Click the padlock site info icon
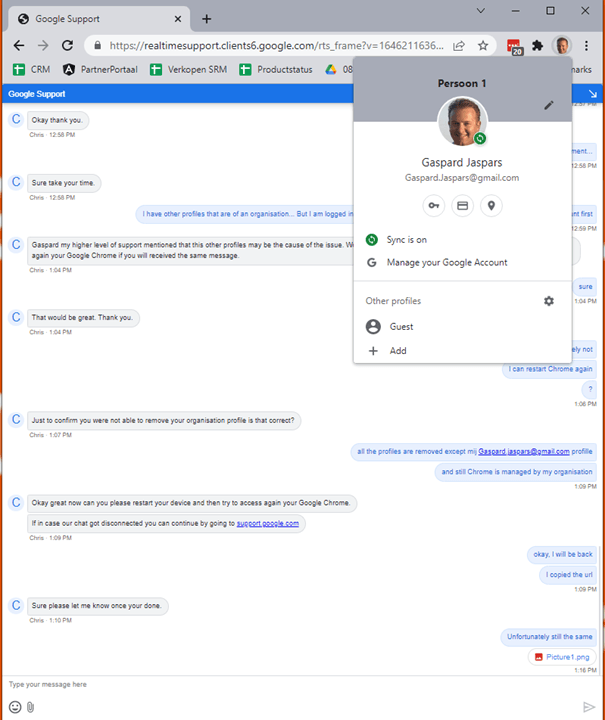Viewport: 605px width, 720px height. pos(97,45)
